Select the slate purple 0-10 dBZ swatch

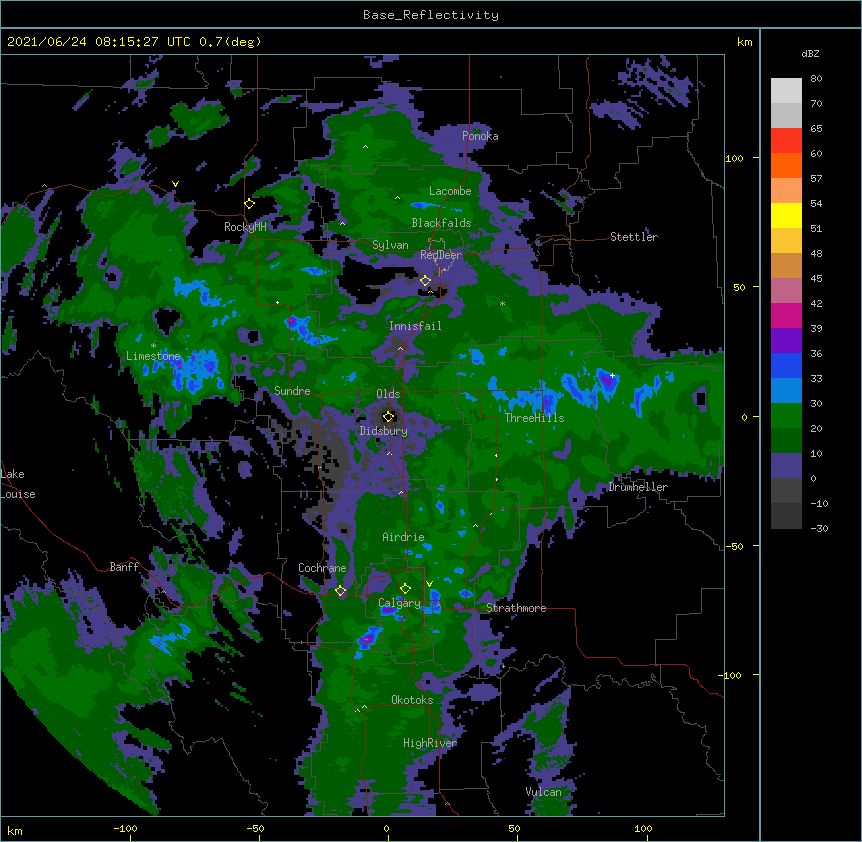point(786,466)
